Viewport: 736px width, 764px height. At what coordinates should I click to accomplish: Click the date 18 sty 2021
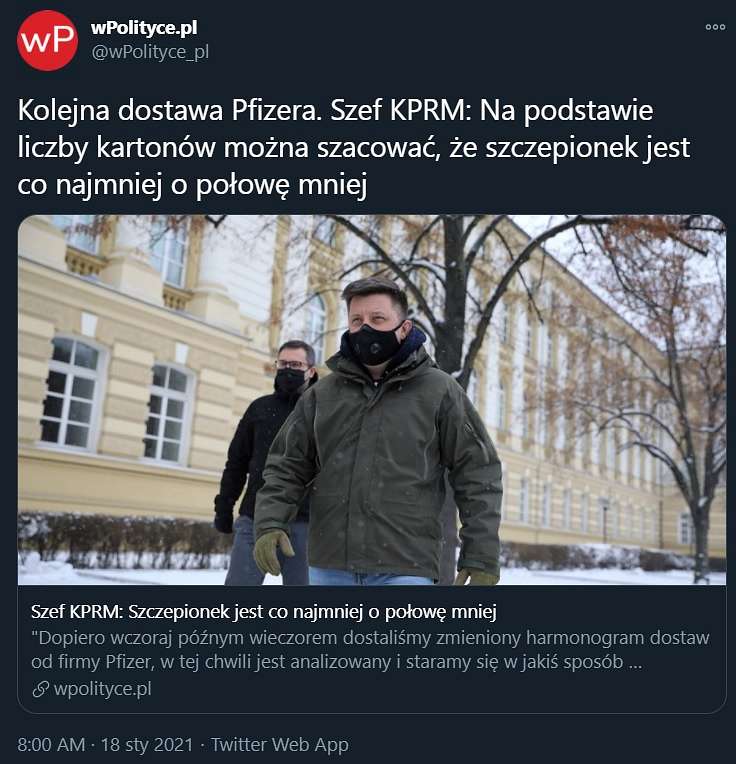tap(147, 745)
